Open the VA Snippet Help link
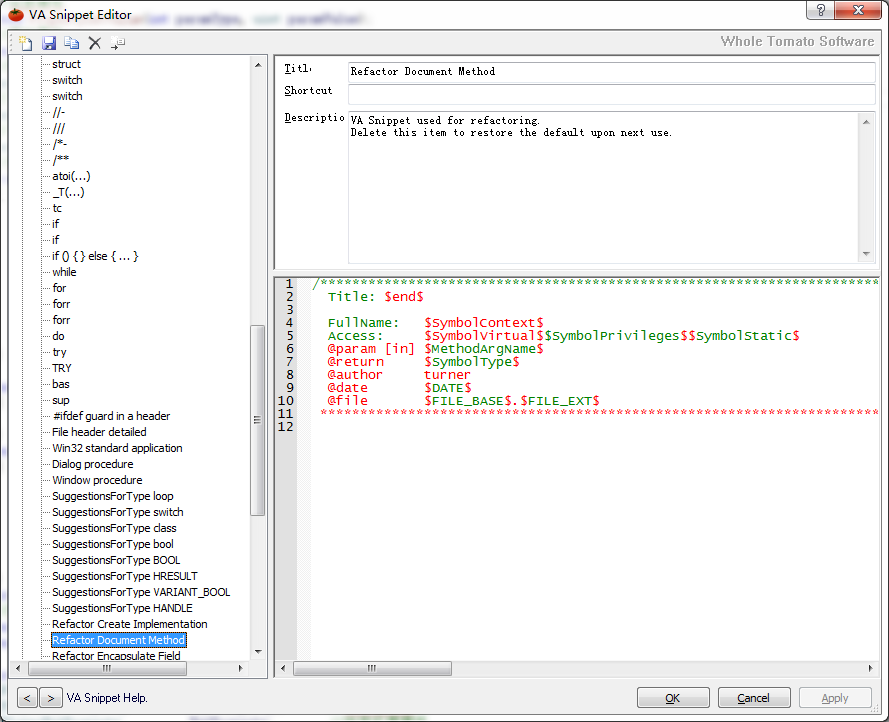The width and height of the screenshot is (889, 722). coord(107,698)
